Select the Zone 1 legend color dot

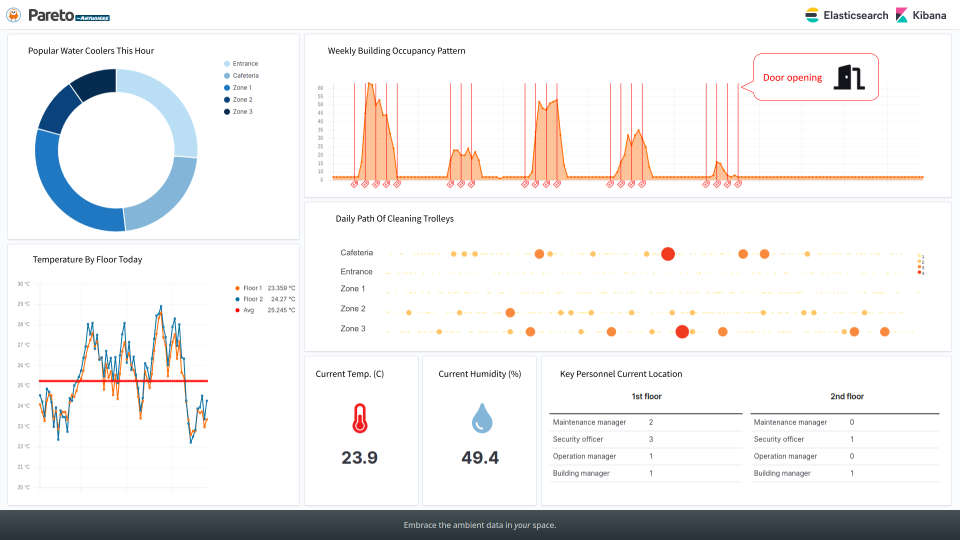[227, 88]
